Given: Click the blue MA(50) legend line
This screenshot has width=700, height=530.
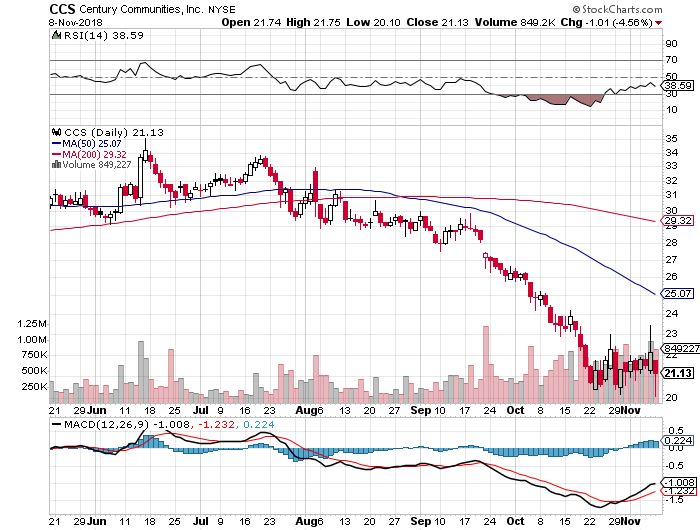Looking at the screenshot, I should point(57,144).
